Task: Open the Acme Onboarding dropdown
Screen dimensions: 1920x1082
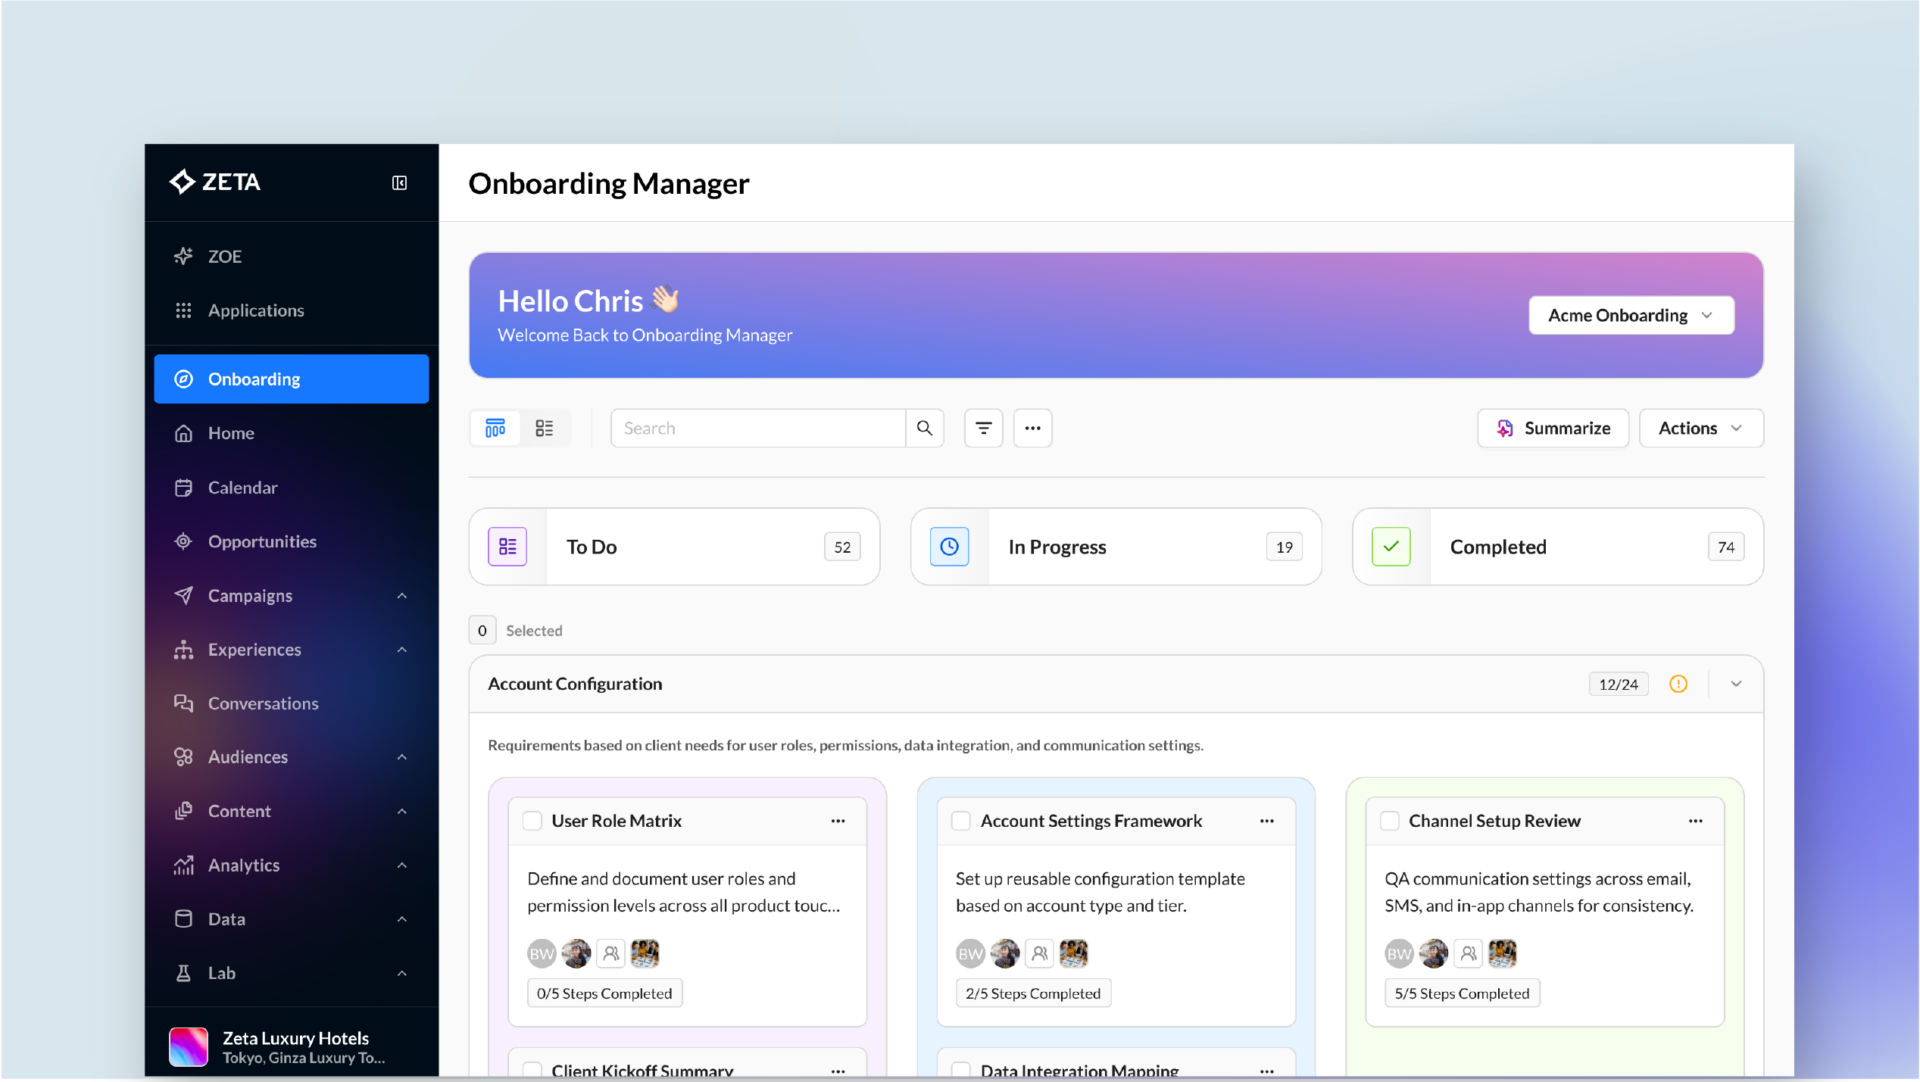Action: pos(1631,315)
